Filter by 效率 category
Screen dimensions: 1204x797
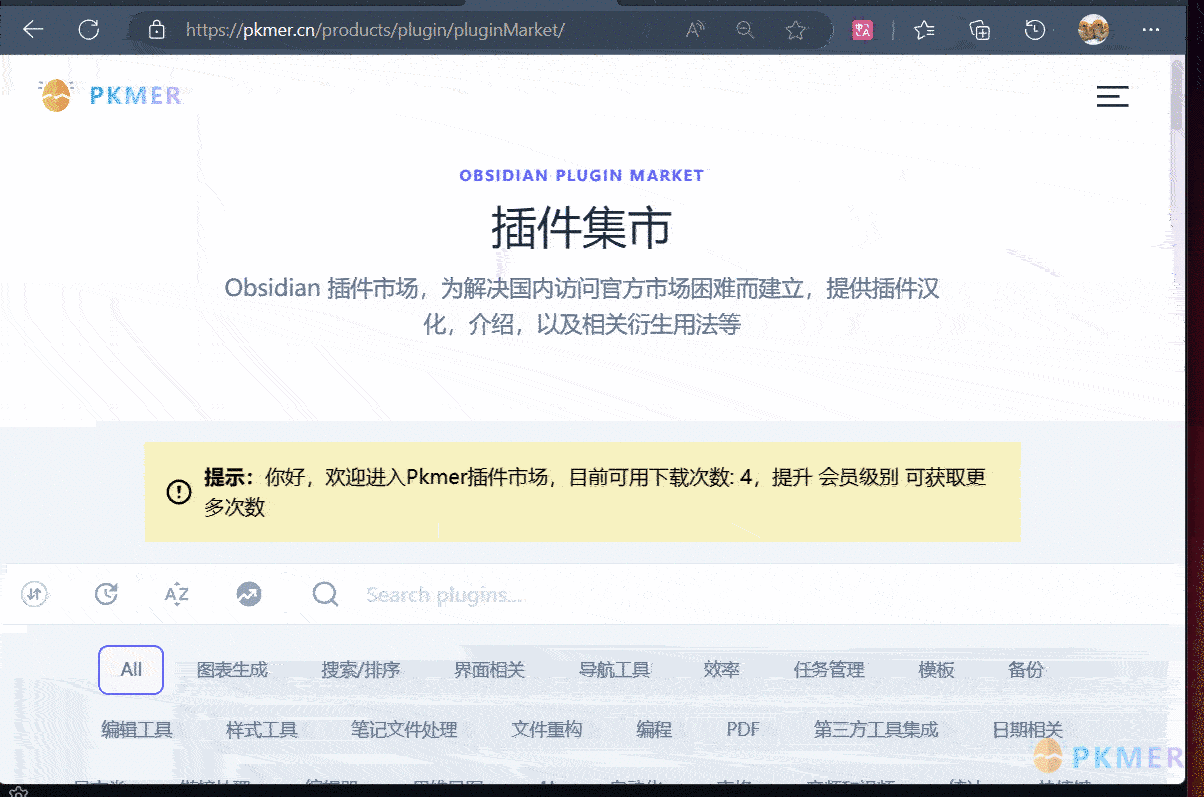721,670
